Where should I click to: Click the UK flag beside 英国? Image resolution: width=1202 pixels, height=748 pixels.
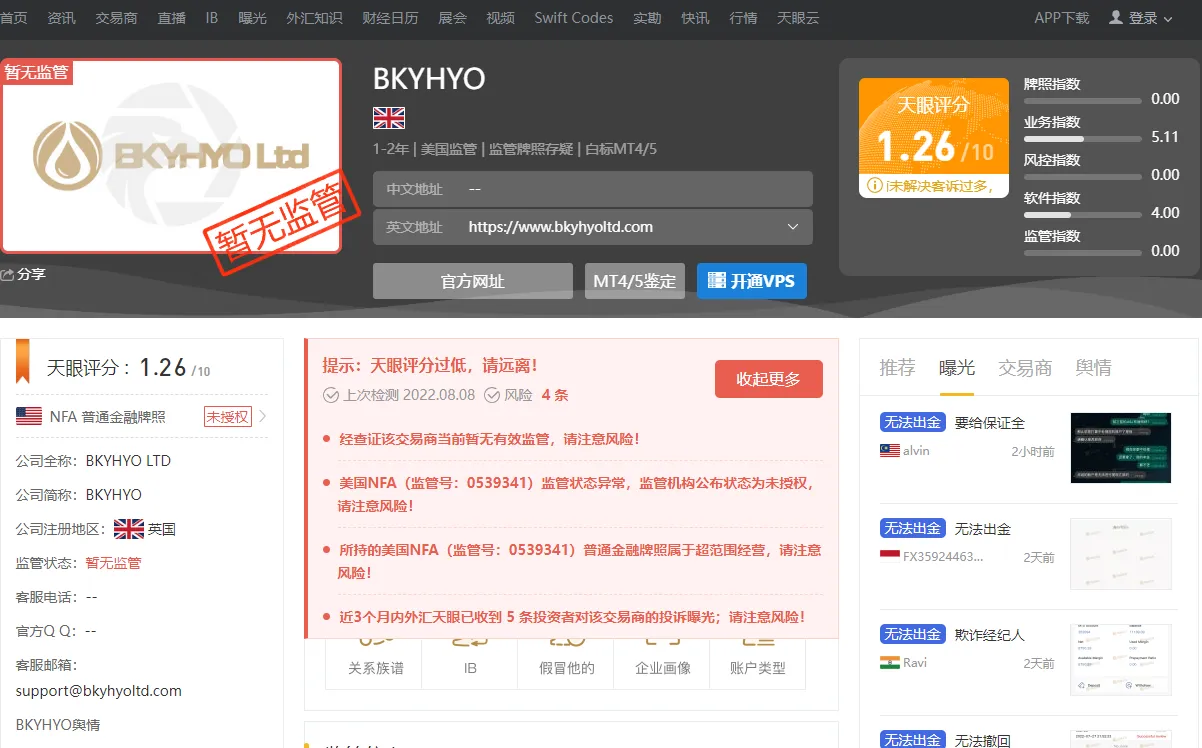(x=129, y=528)
